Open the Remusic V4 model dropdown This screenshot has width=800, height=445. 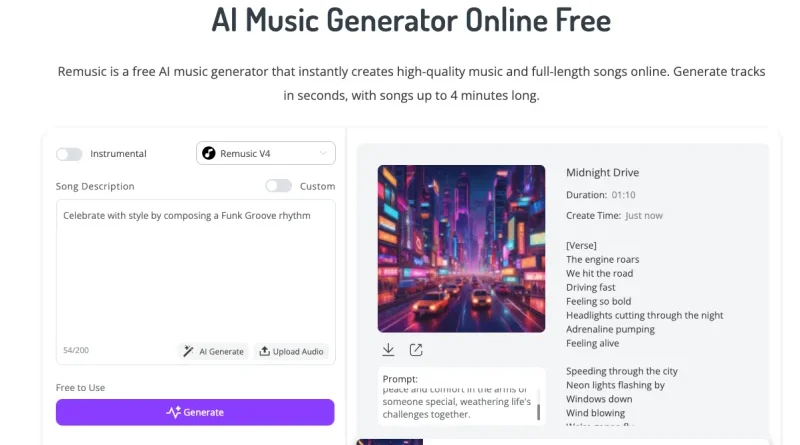[266, 153]
